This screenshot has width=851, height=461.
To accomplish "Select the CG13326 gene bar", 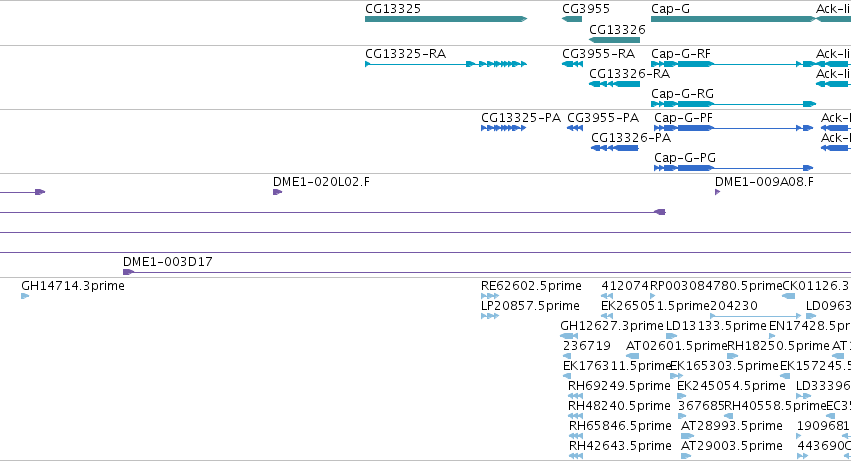I will coord(614,40).
